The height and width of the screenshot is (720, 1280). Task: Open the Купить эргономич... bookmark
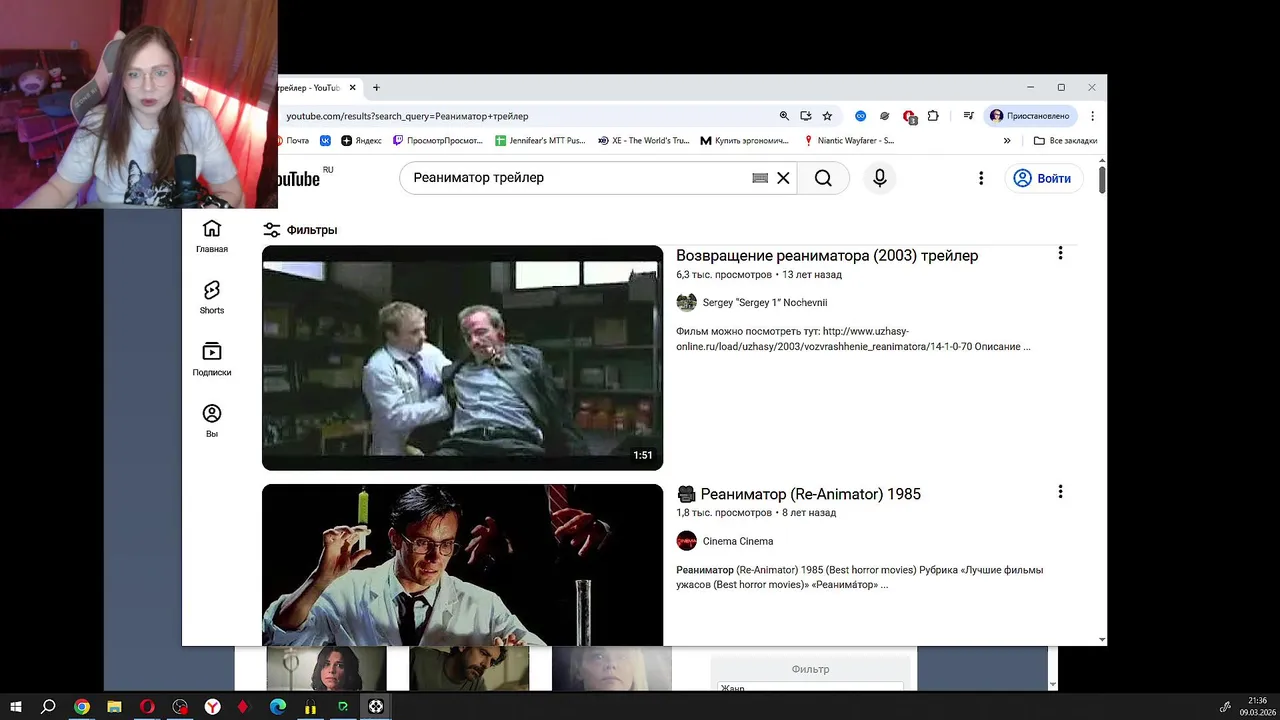(745, 141)
